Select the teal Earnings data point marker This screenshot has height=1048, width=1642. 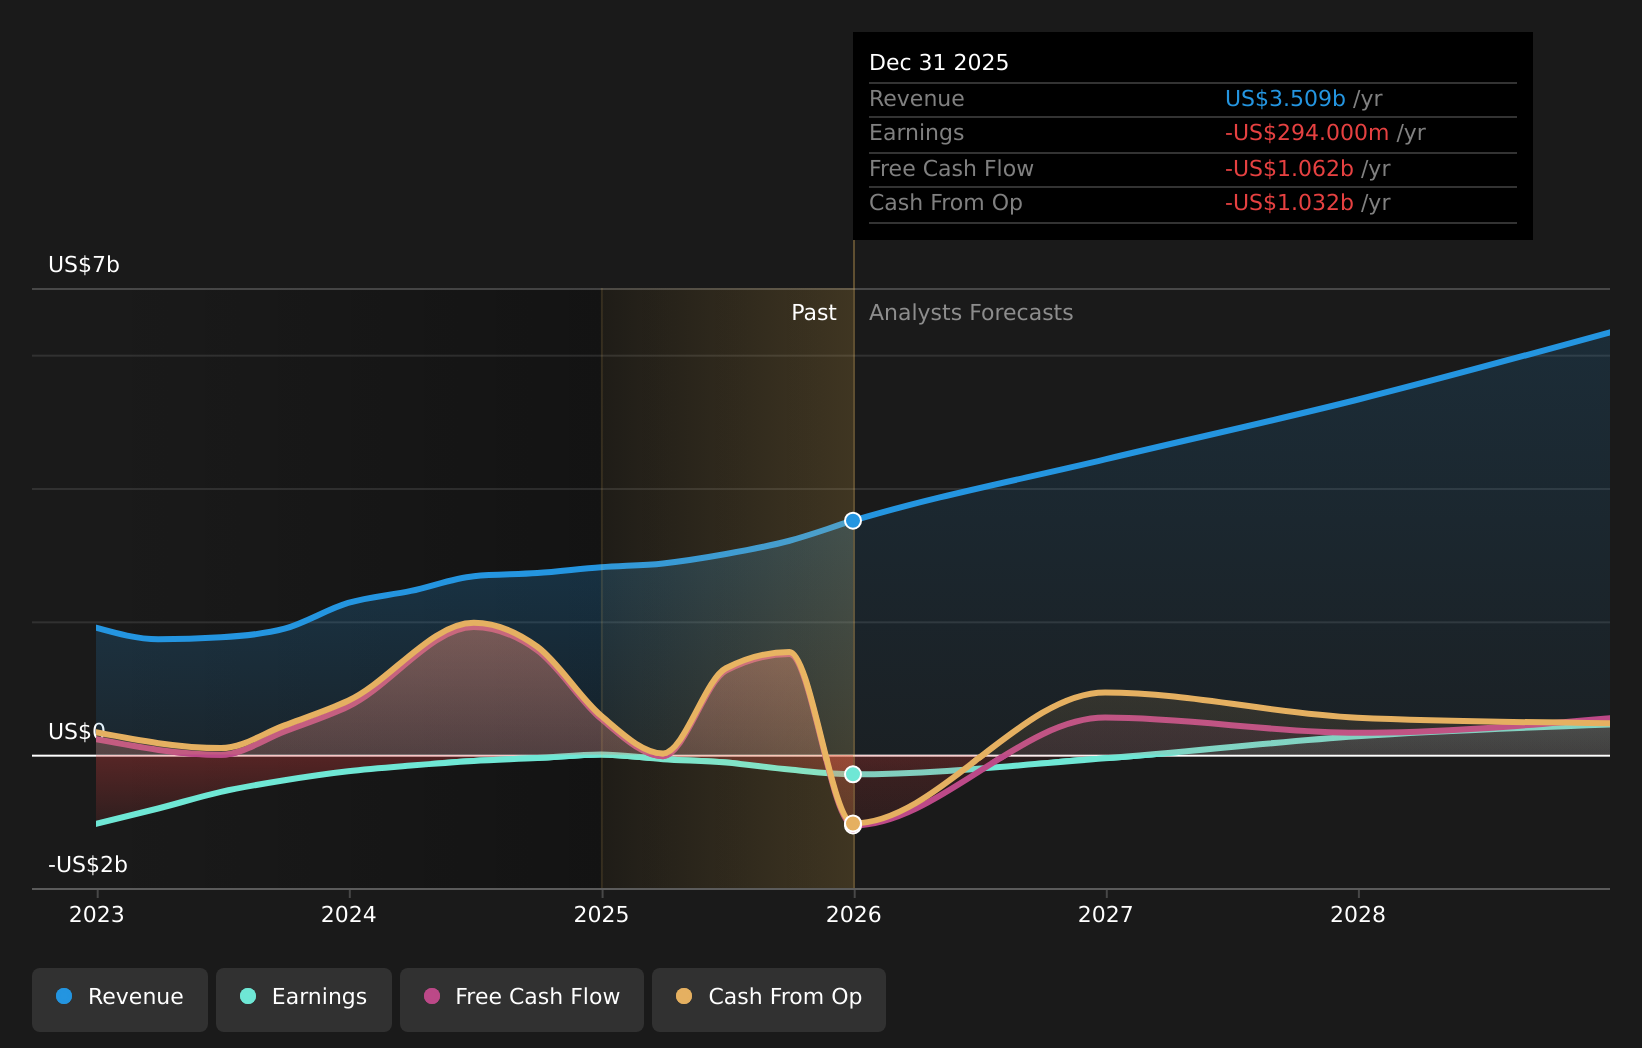coord(852,774)
